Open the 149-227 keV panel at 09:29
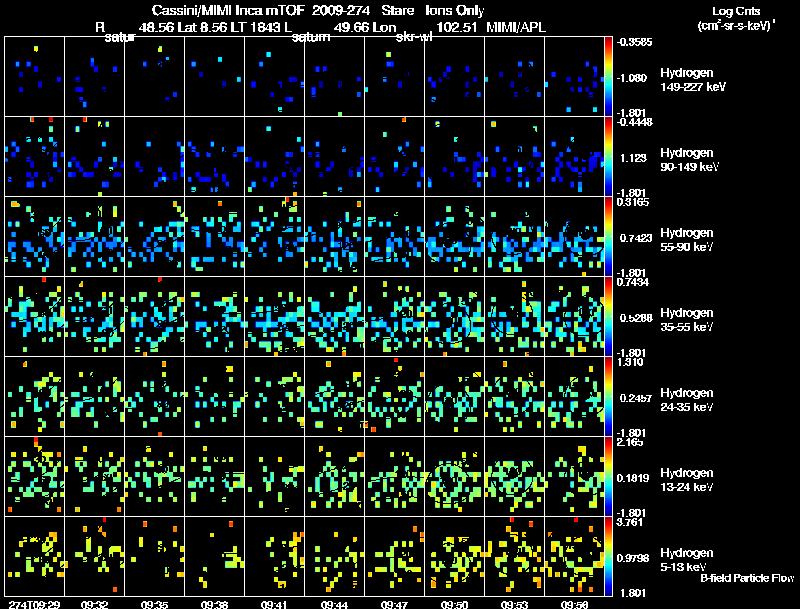This screenshot has height=609, width=800. pyautogui.click(x=34, y=76)
